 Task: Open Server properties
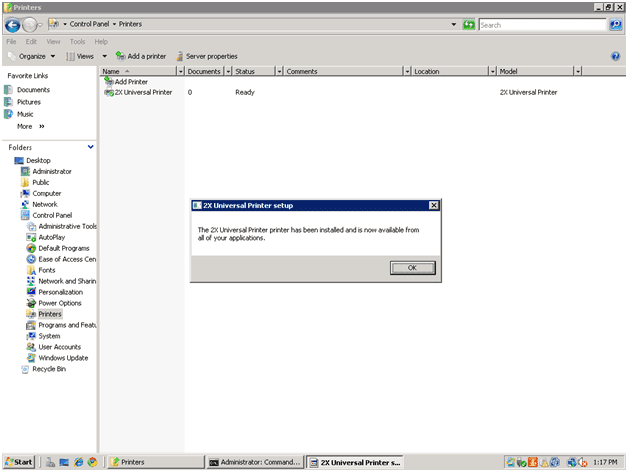coord(207,56)
